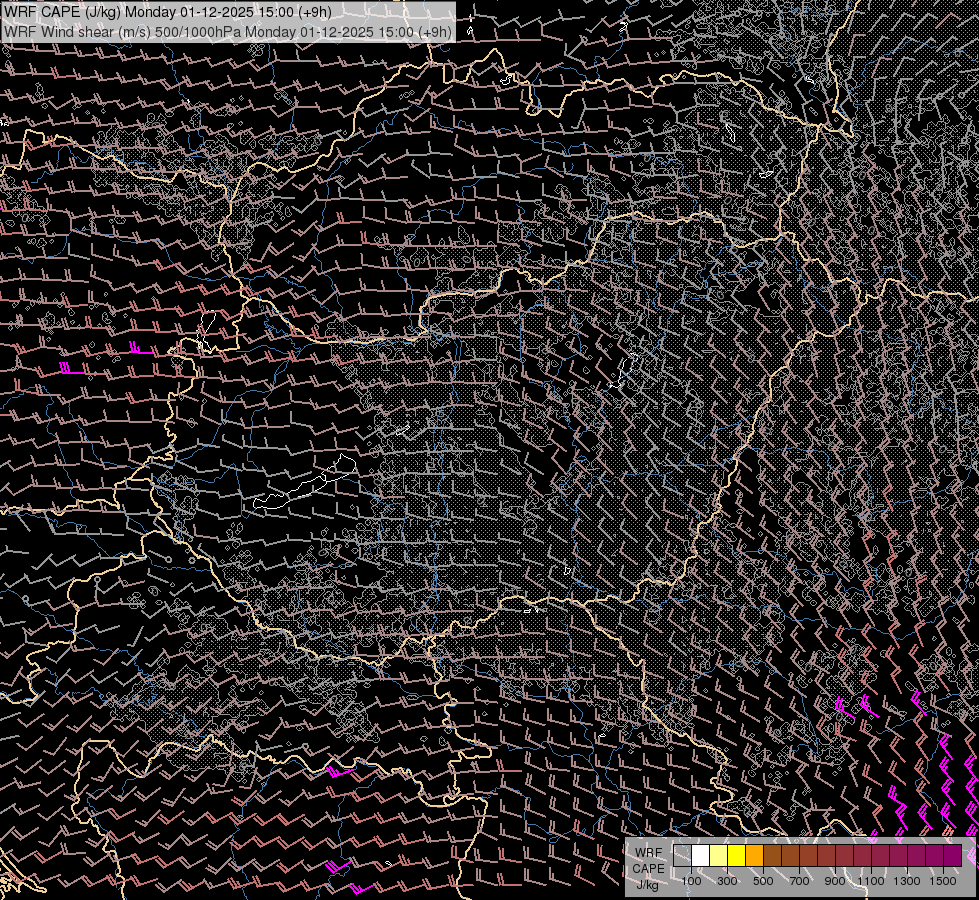The height and width of the screenshot is (900, 979).
Task: Select the 500 value under the color bar
Action: pos(763,881)
